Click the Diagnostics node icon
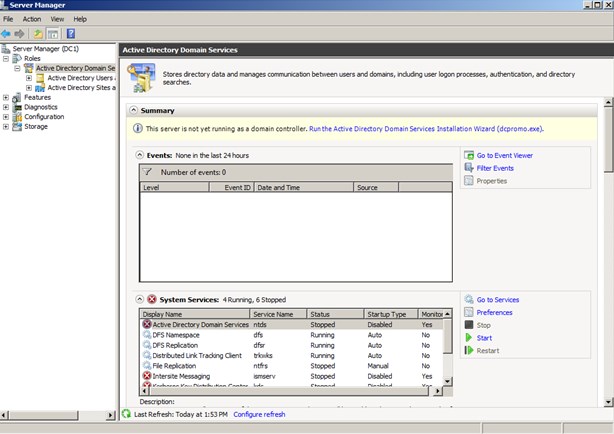Viewport: 614px width, 434px height. point(17,107)
